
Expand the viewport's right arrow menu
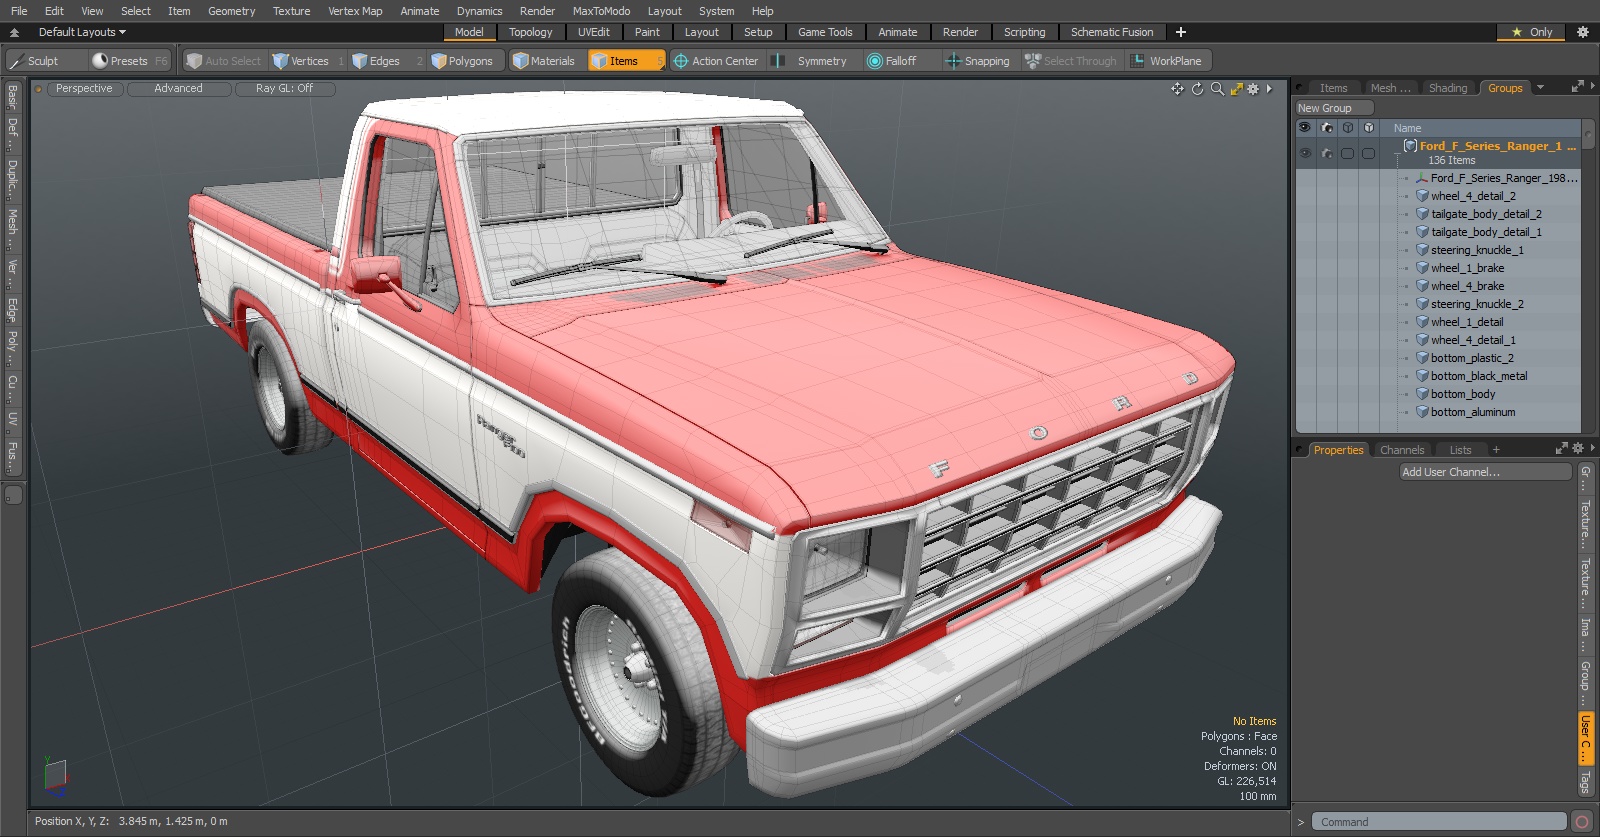coord(1269,89)
